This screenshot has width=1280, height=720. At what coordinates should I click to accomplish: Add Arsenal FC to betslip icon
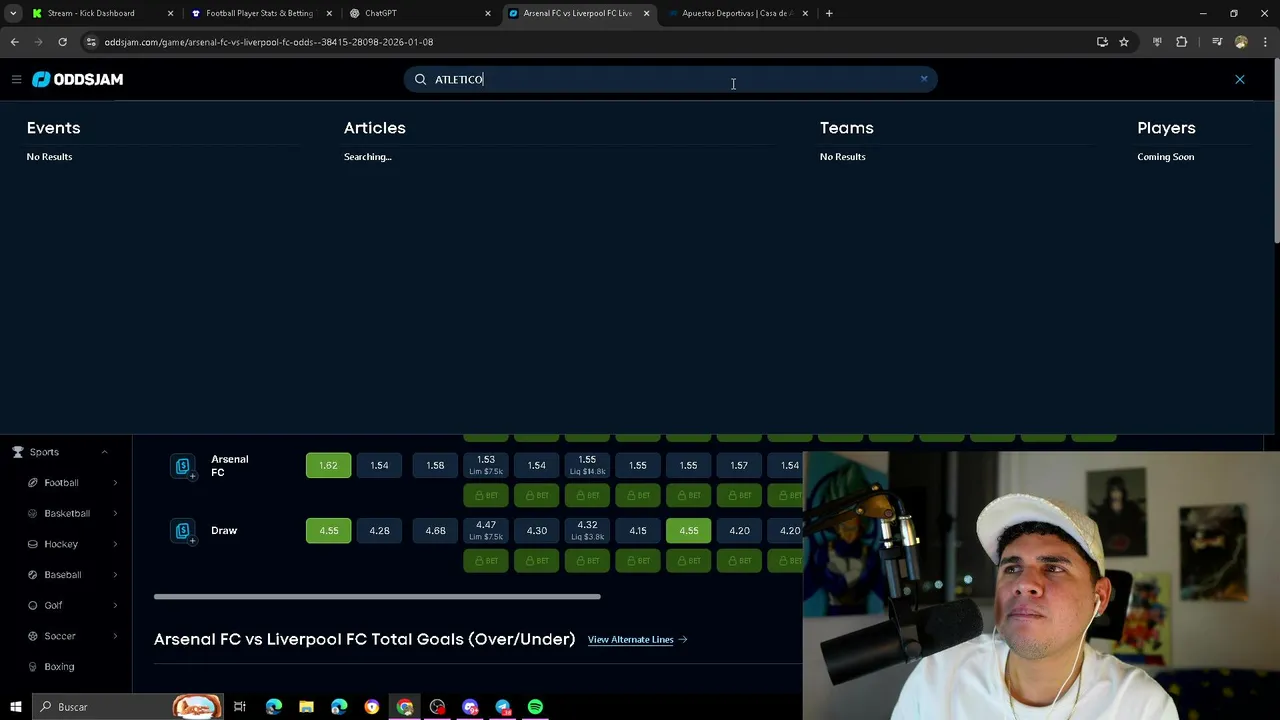183,467
